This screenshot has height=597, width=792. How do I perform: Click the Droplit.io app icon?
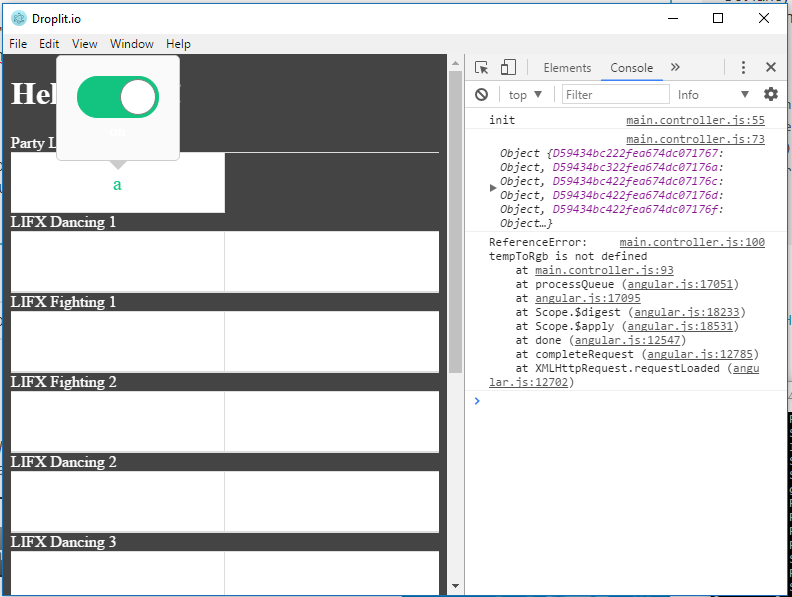coord(19,19)
